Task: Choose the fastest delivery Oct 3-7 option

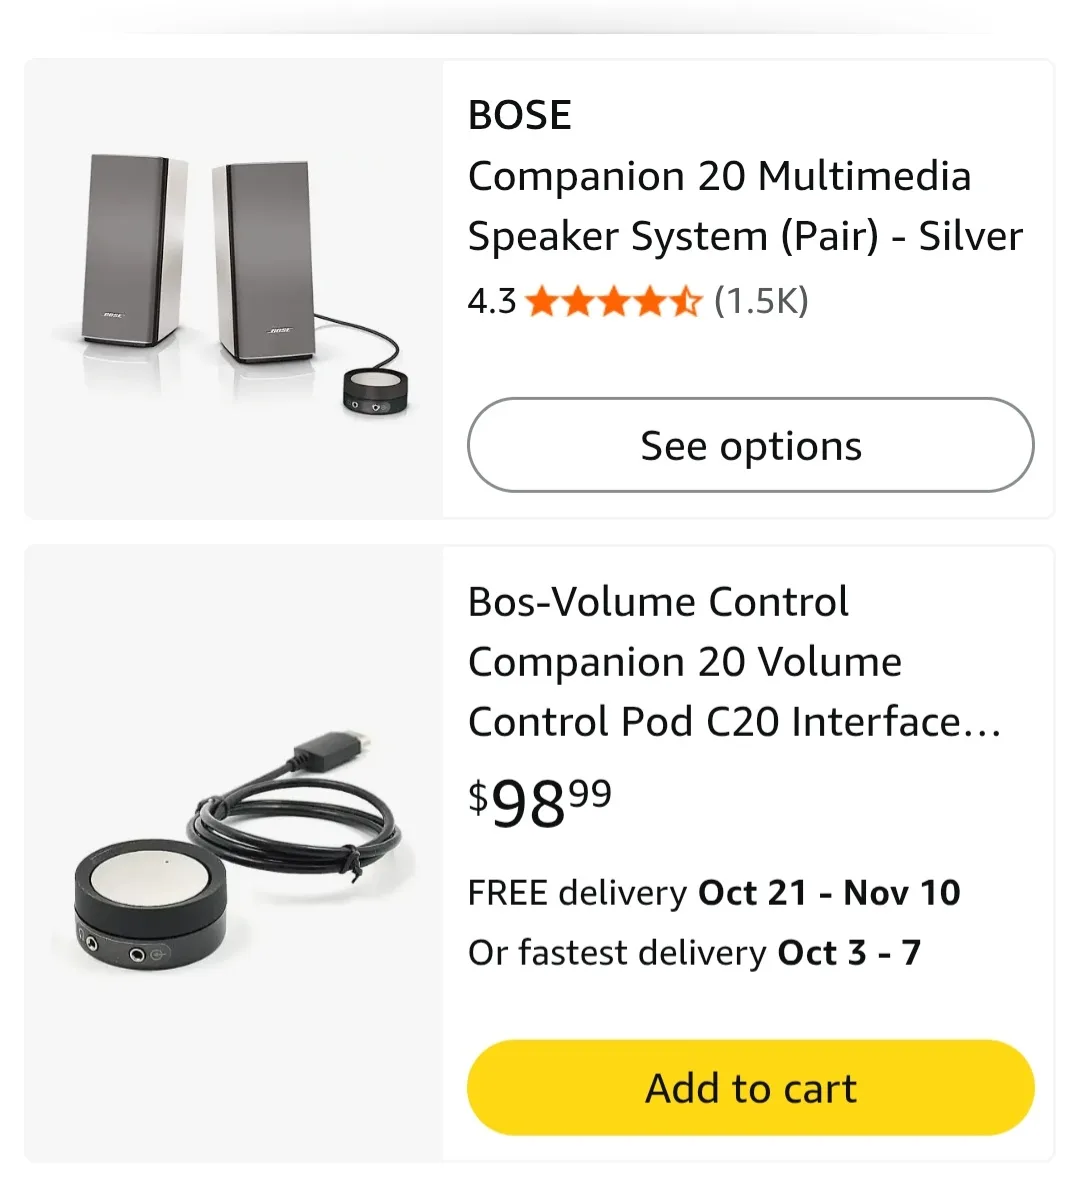Action: [695, 952]
